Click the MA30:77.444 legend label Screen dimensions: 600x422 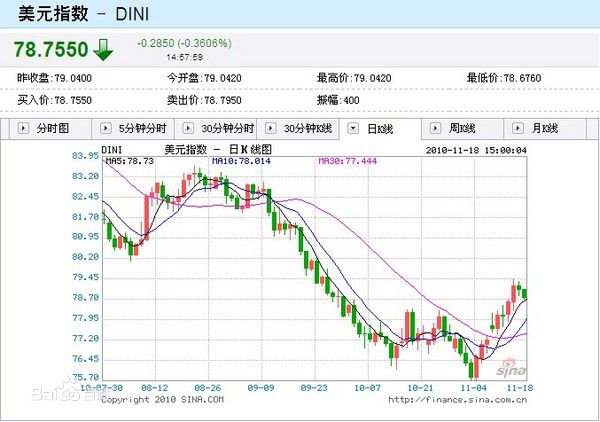(x=347, y=161)
